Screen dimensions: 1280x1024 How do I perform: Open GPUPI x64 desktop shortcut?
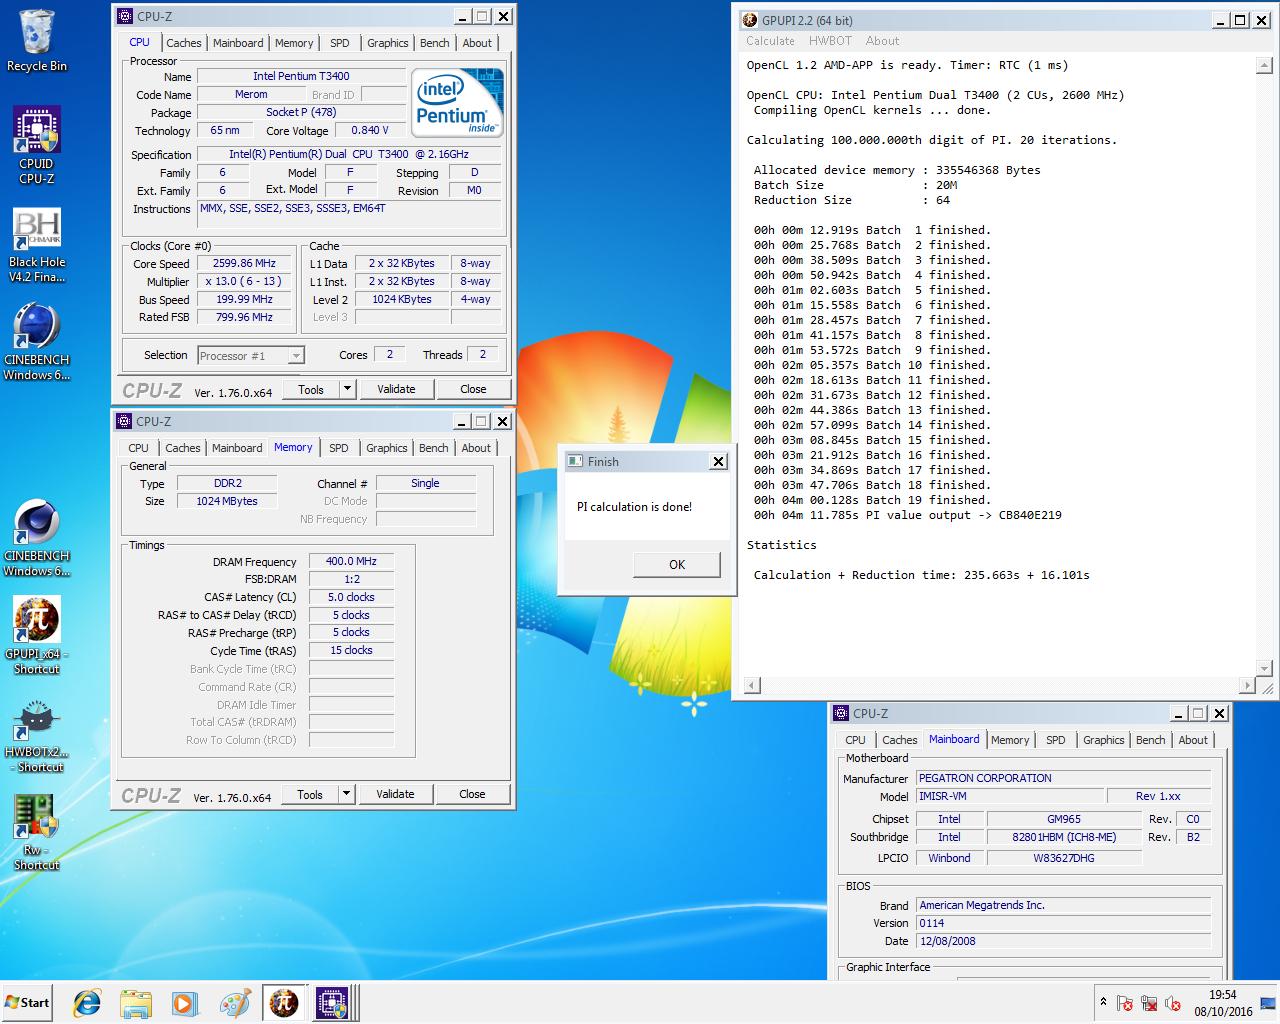(37, 635)
